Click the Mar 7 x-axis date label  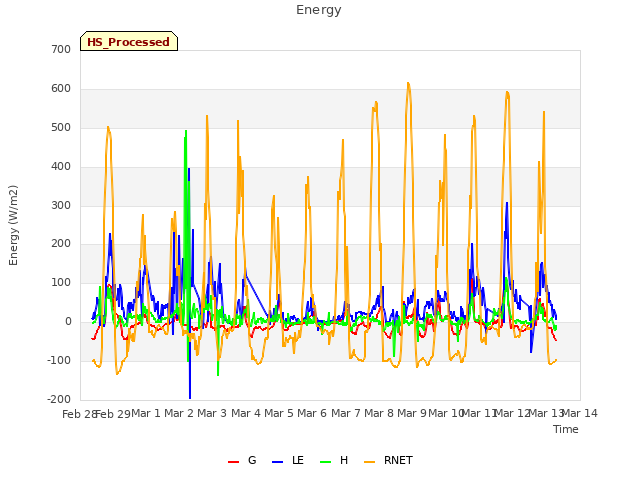[x=346, y=413]
